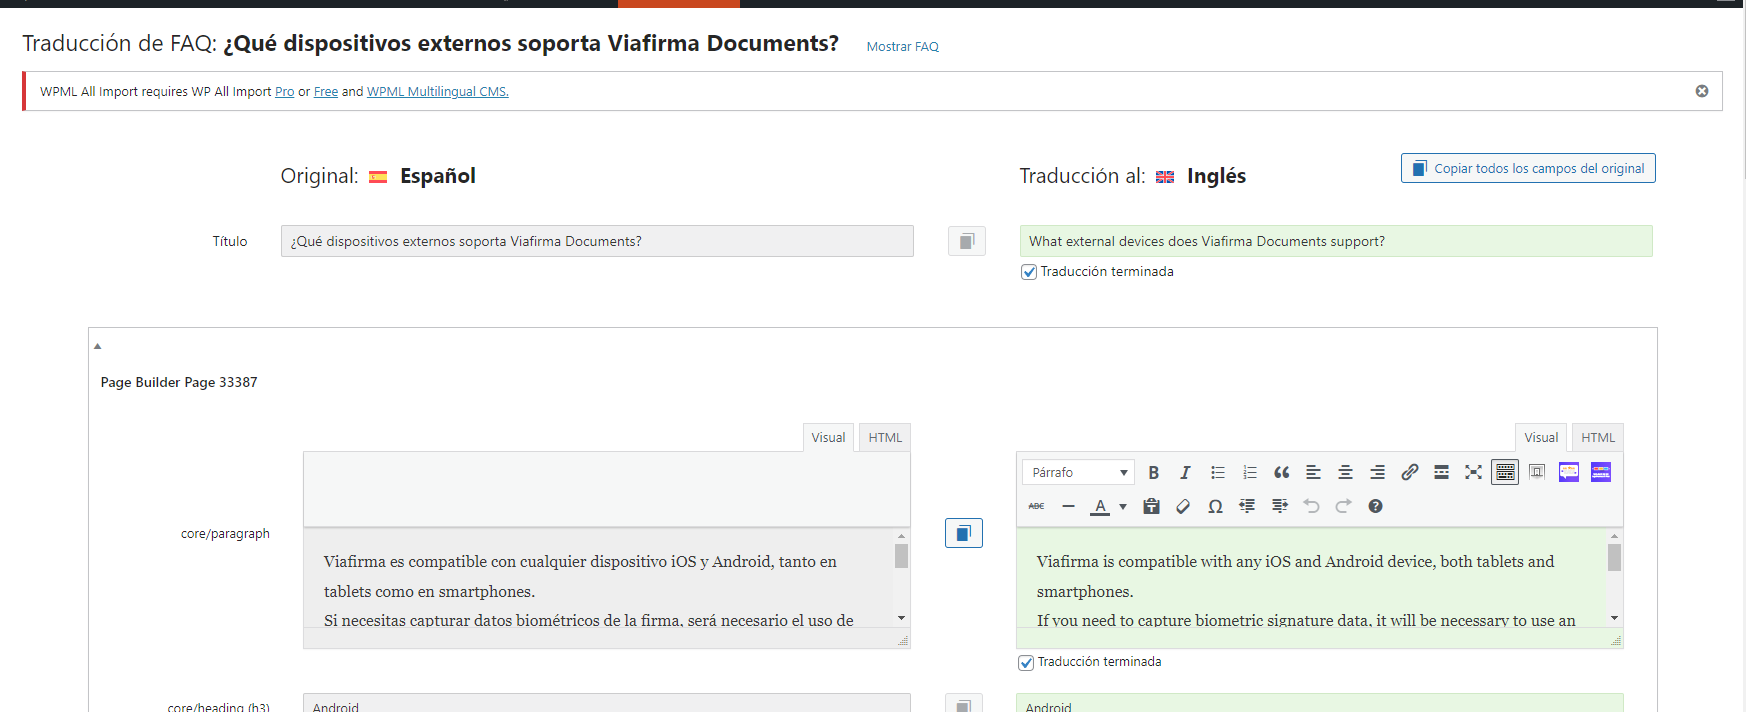This screenshot has width=1746, height=712.
Task: Insert or edit a link
Action: [x=1409, y=473]
